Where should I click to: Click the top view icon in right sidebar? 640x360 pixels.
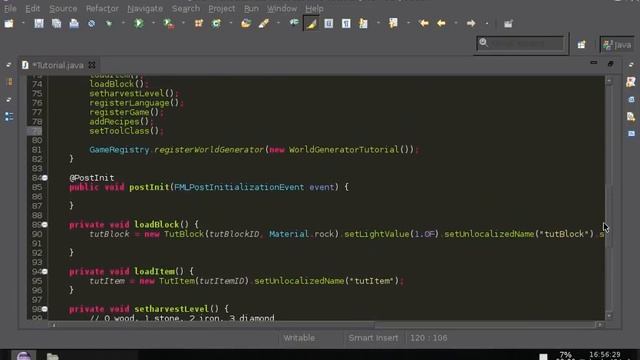pyautogui.click(x=631, y=82)
